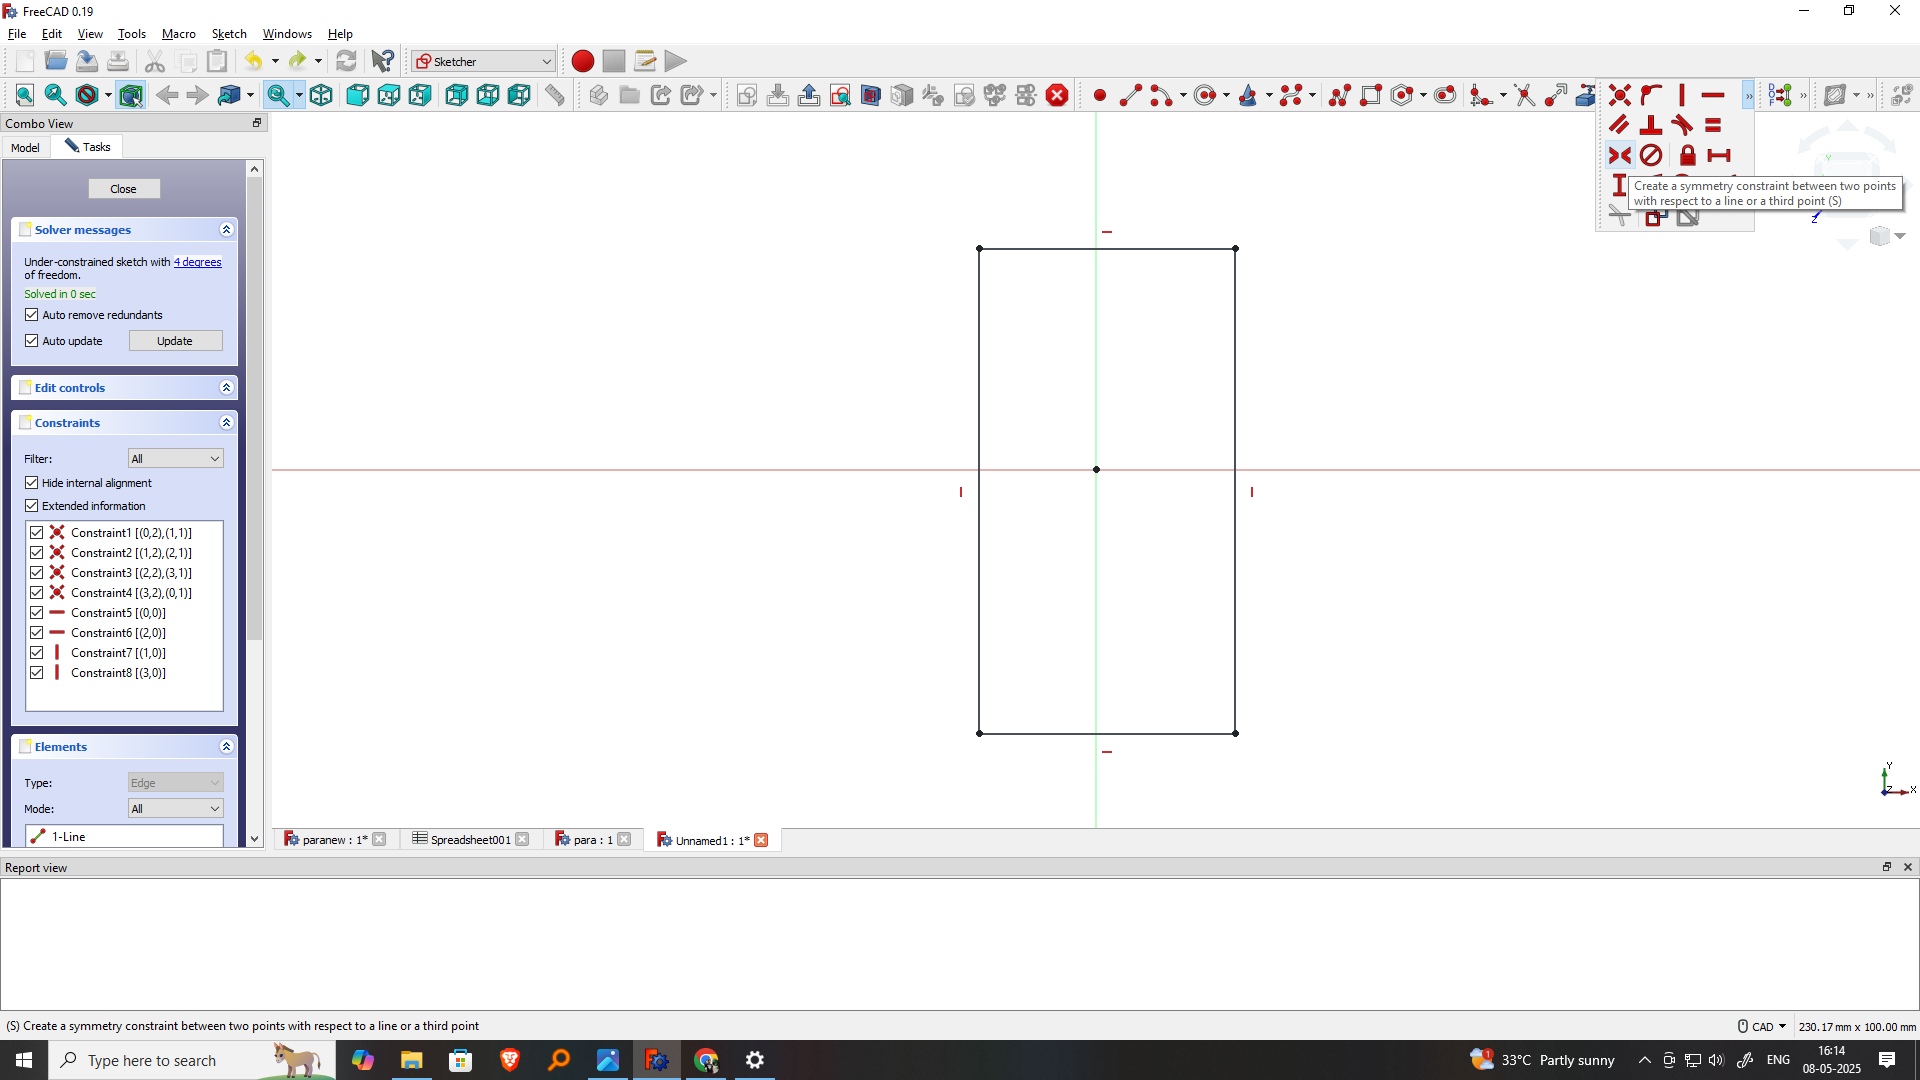Viewport: 1920px width, 1080px height.
Task: Open the Sketch menu
Action: [x=229, y=34]
